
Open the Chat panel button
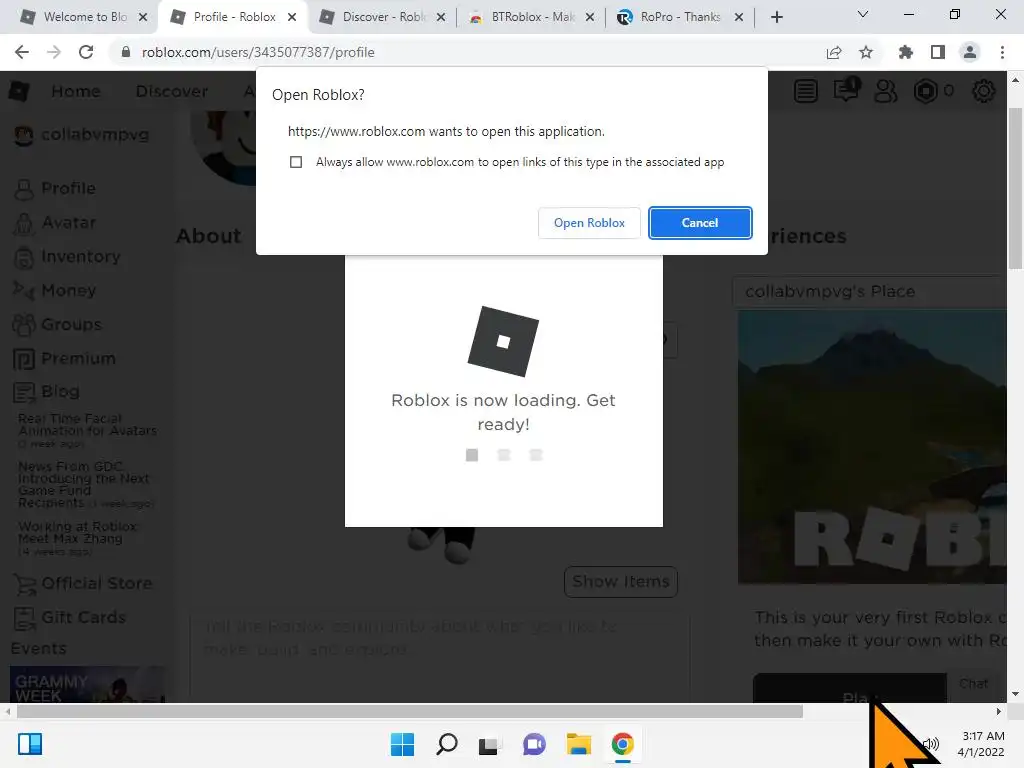(974, 684)
